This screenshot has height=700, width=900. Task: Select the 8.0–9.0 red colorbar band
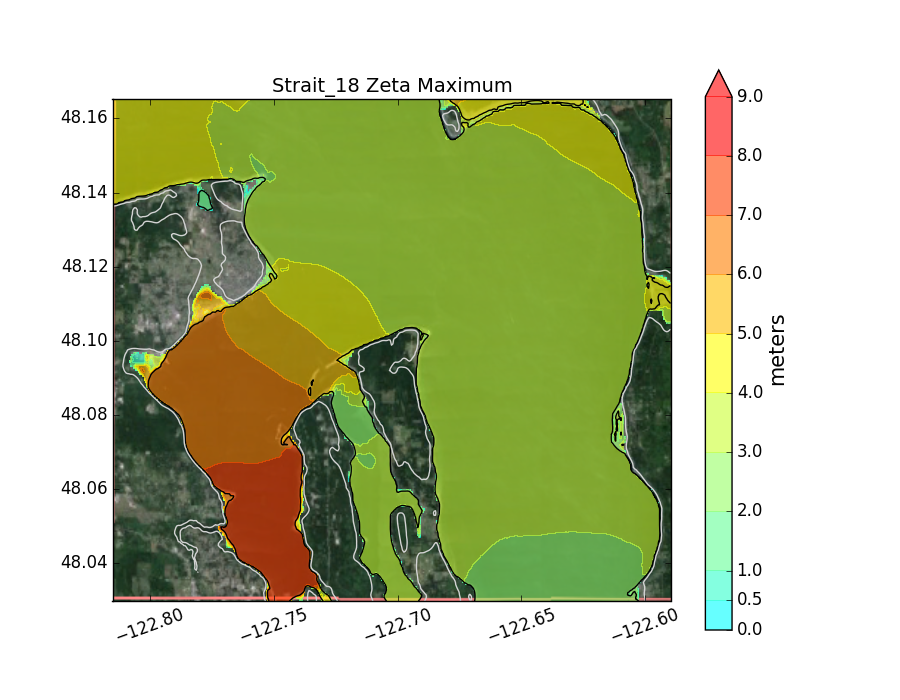[719, 126]
